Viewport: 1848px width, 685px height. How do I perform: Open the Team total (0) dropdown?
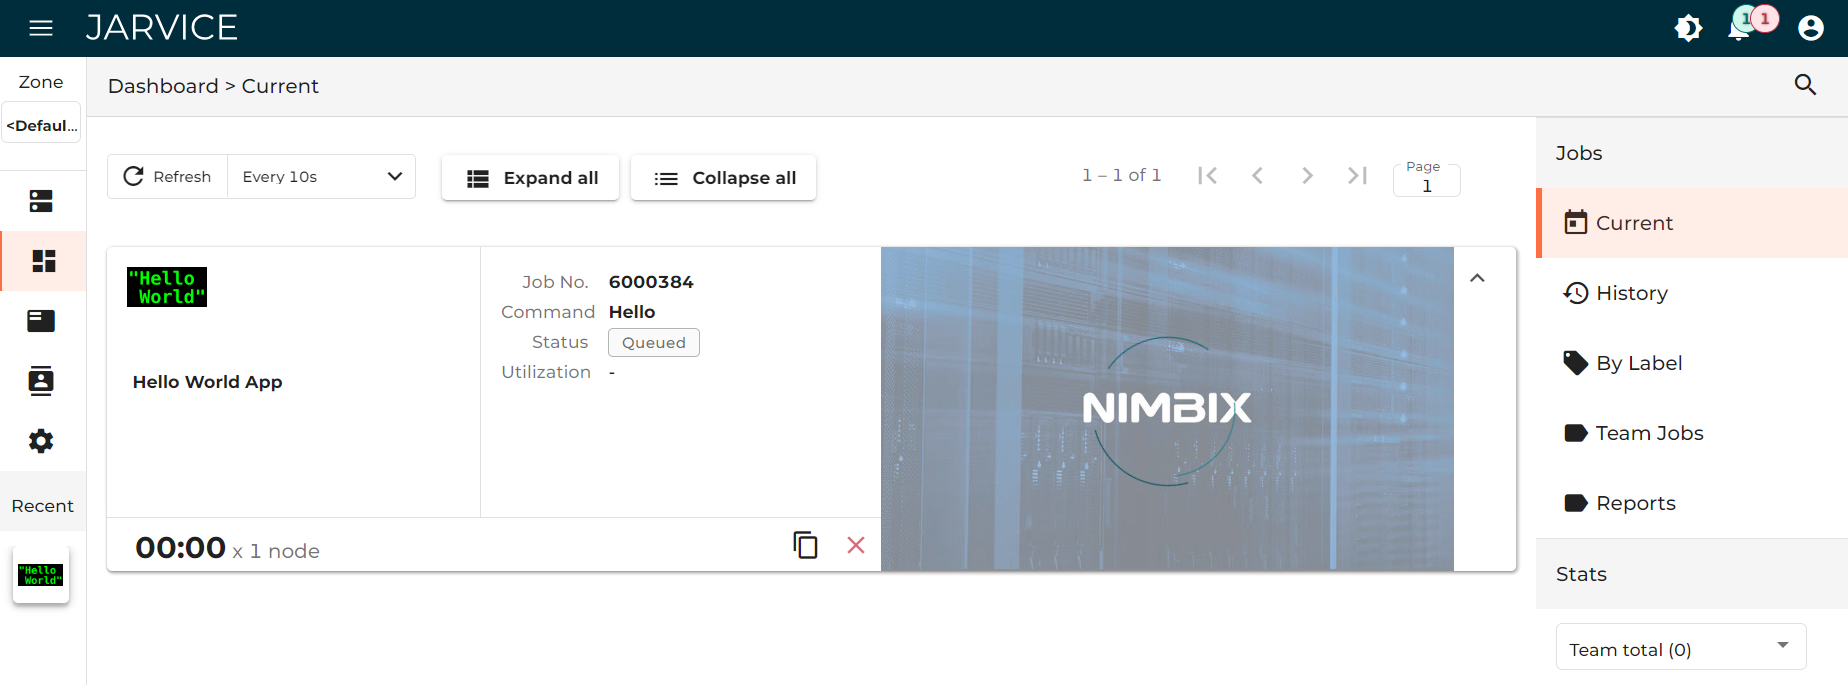(1681, 647)
